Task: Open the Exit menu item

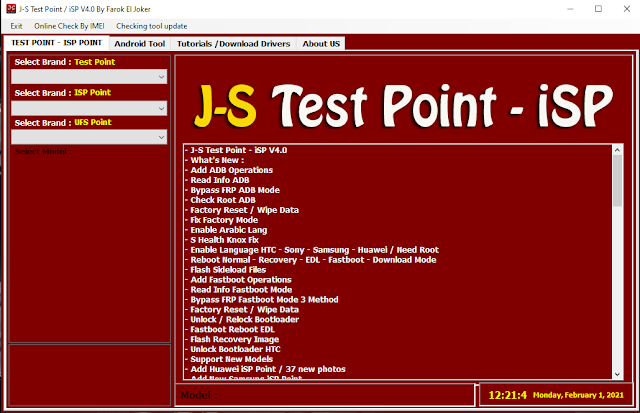Action: click(16, 26)
